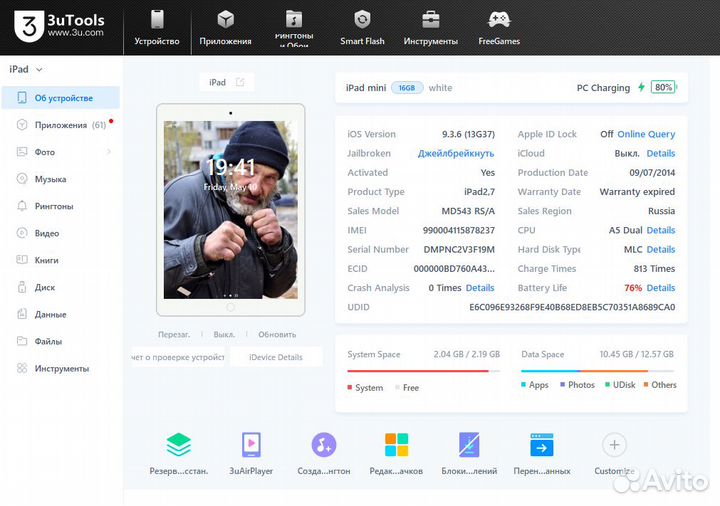Click the Музыка sidebar icon
The height and width of the screenshot is (506, 720).
[22, 179]
